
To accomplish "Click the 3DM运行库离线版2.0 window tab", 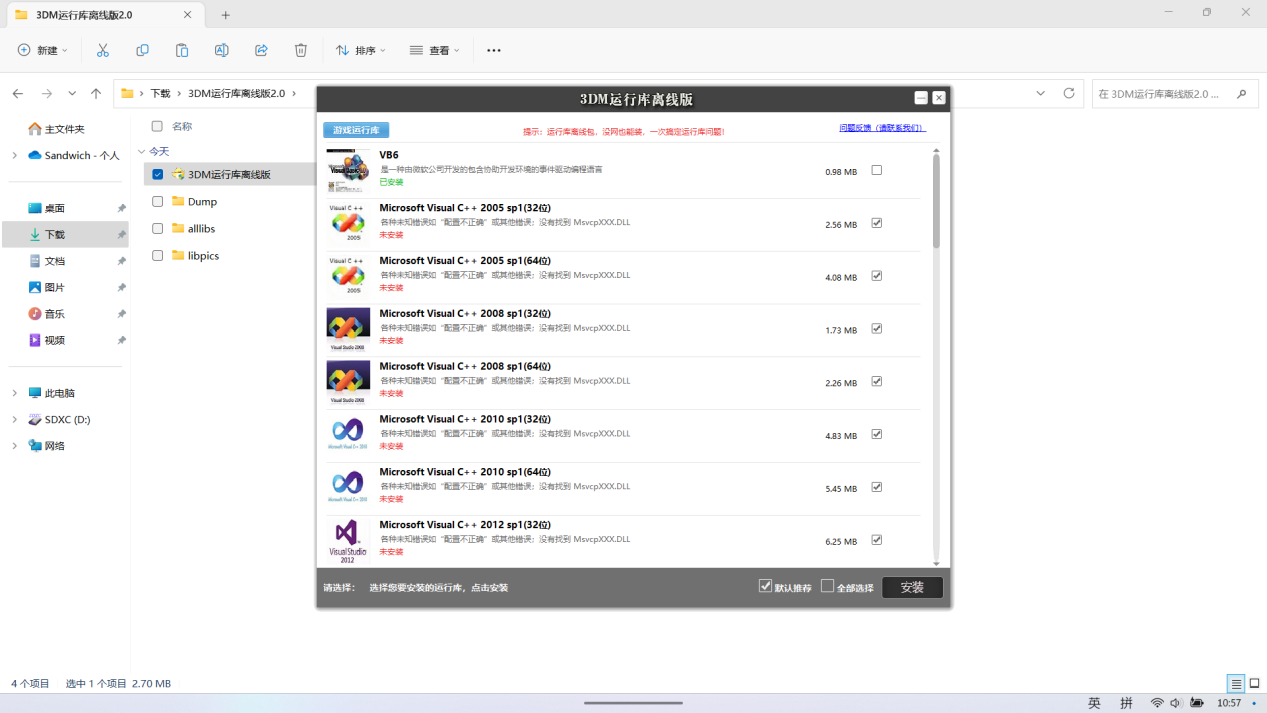I will 103,15.
